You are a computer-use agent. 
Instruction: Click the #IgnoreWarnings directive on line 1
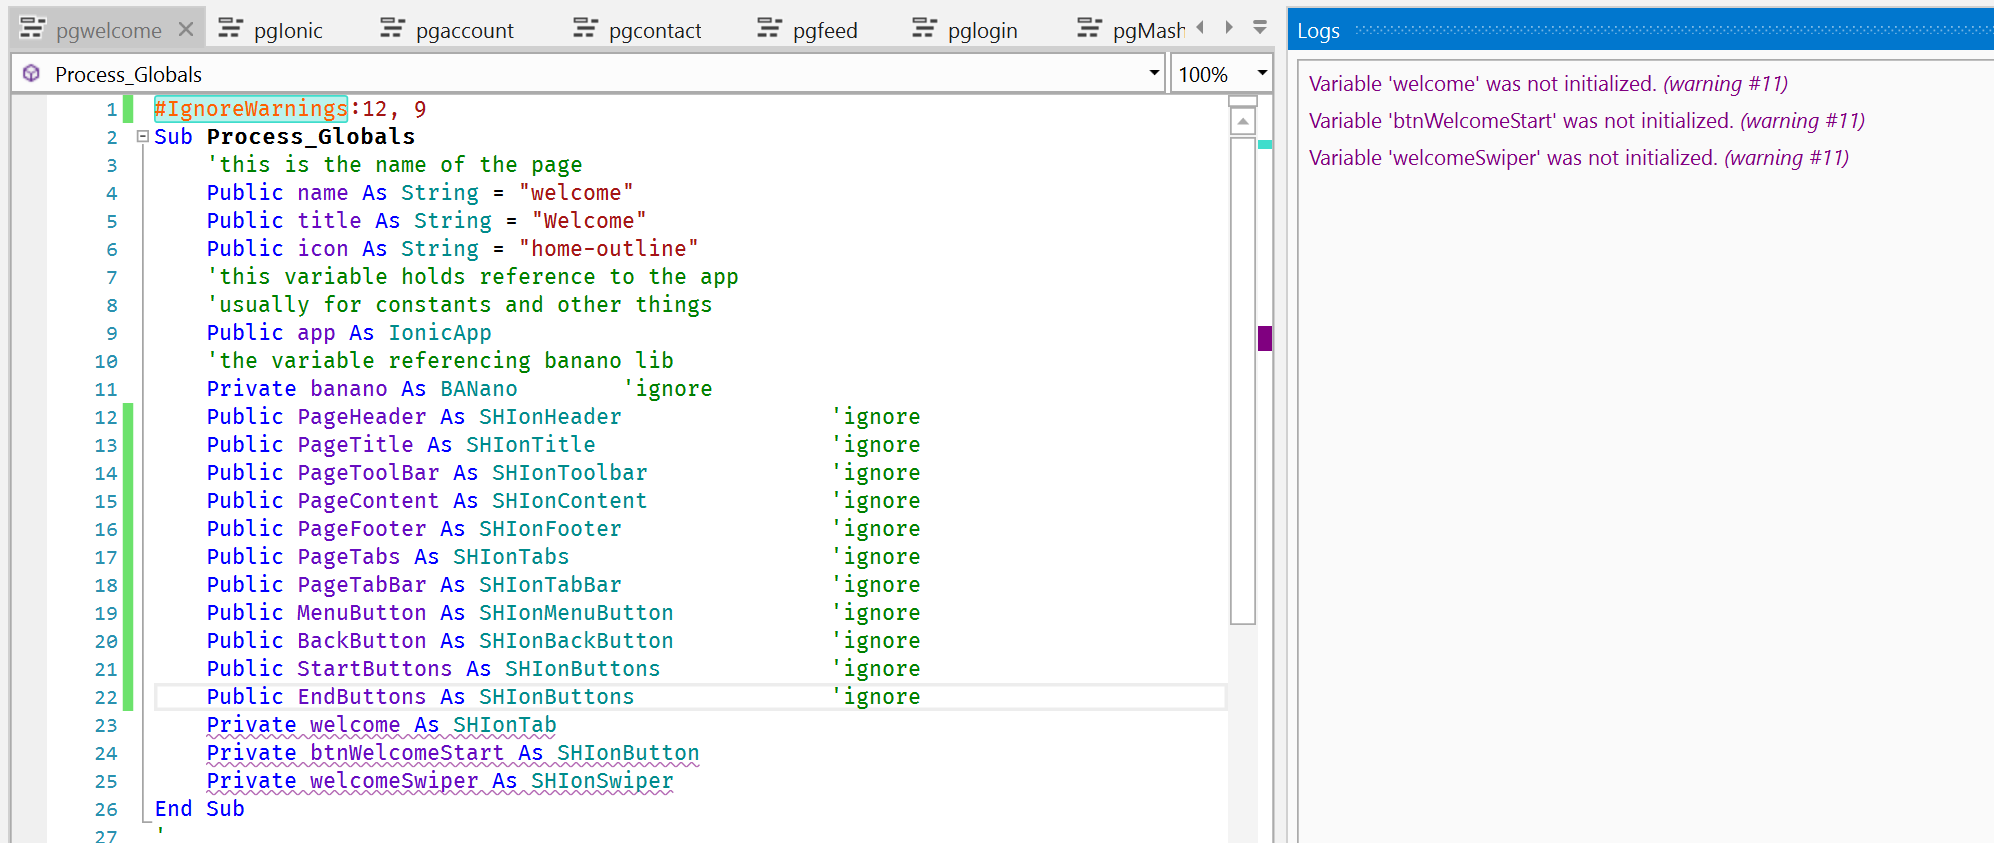251,109
